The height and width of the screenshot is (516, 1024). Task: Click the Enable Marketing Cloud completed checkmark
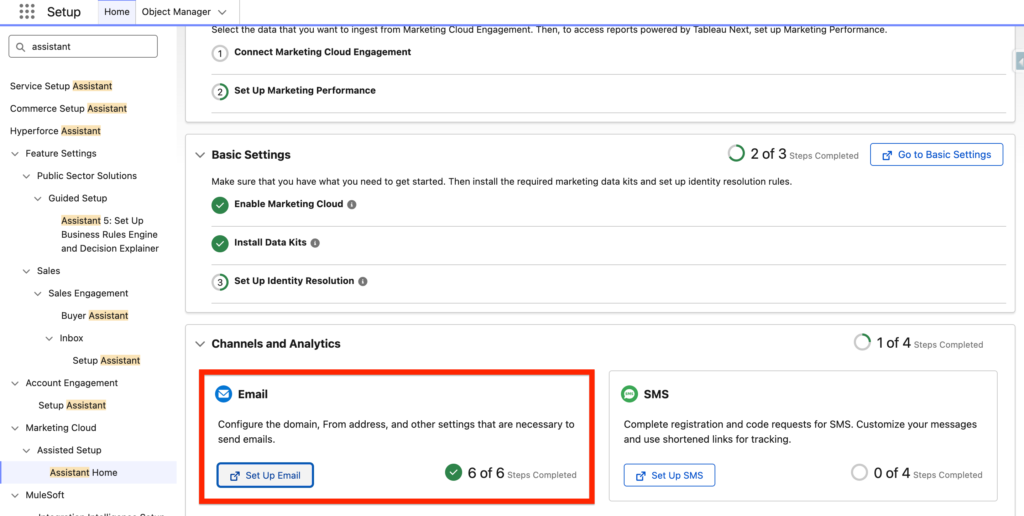(220, 205)
